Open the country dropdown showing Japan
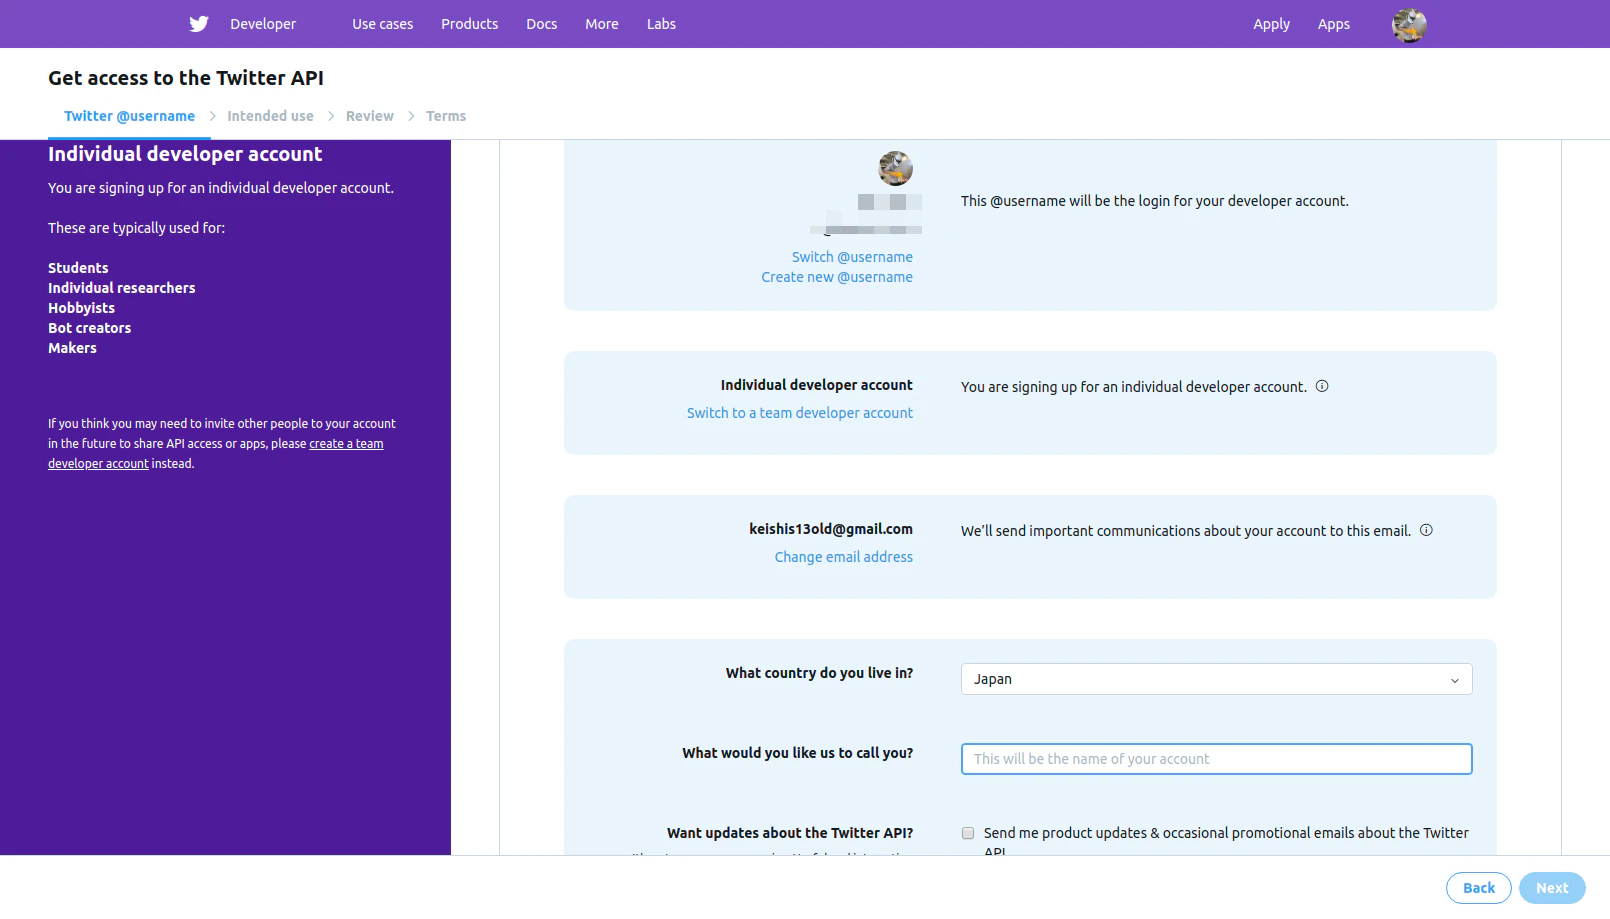Screen dimensions: 1610x919 coord(1216,679)
